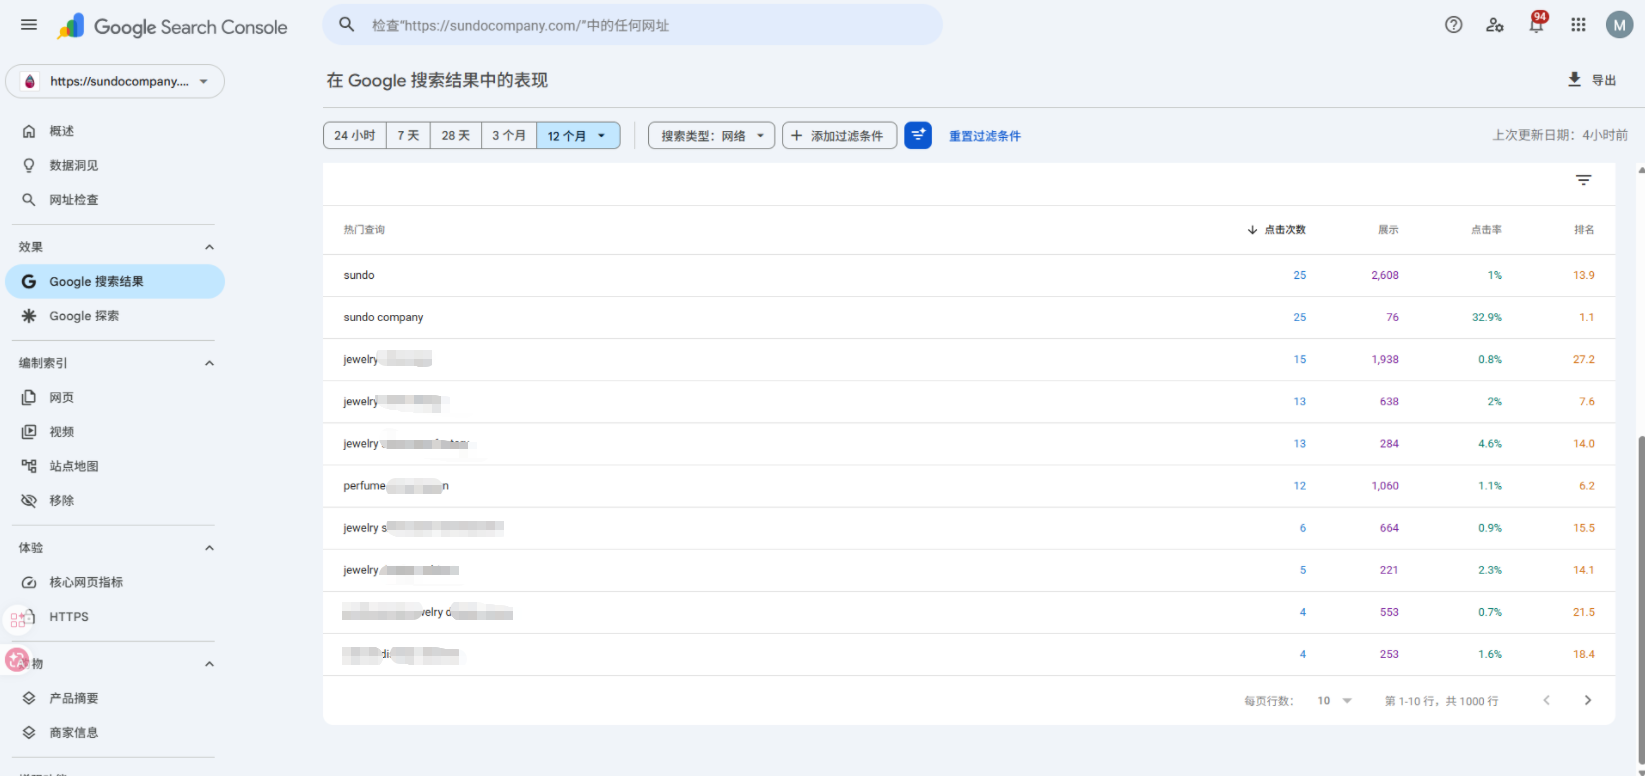Sort by the 点击次数 column header

tap(1277, 230)
